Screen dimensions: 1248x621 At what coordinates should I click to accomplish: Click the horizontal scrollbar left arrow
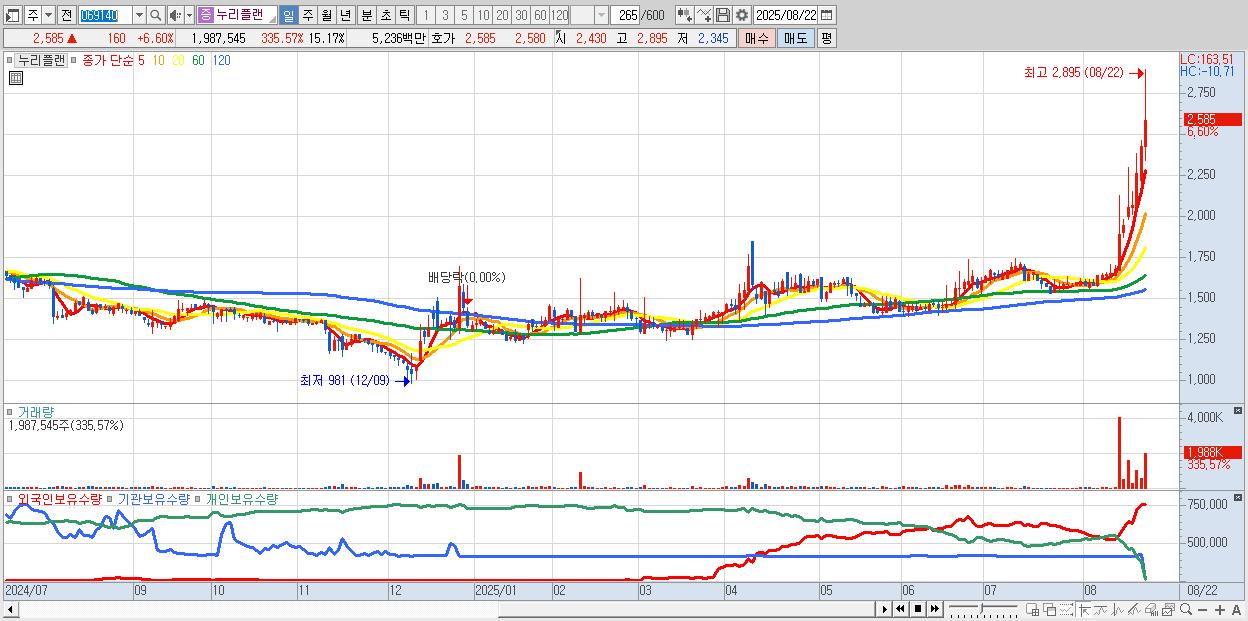tap(10, 609)
